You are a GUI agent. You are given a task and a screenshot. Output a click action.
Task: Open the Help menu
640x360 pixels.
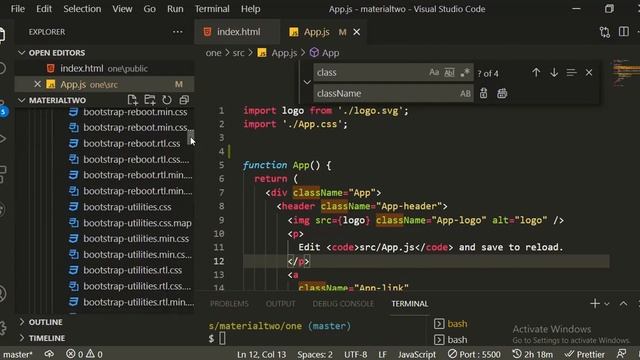(x=250, y=9)
